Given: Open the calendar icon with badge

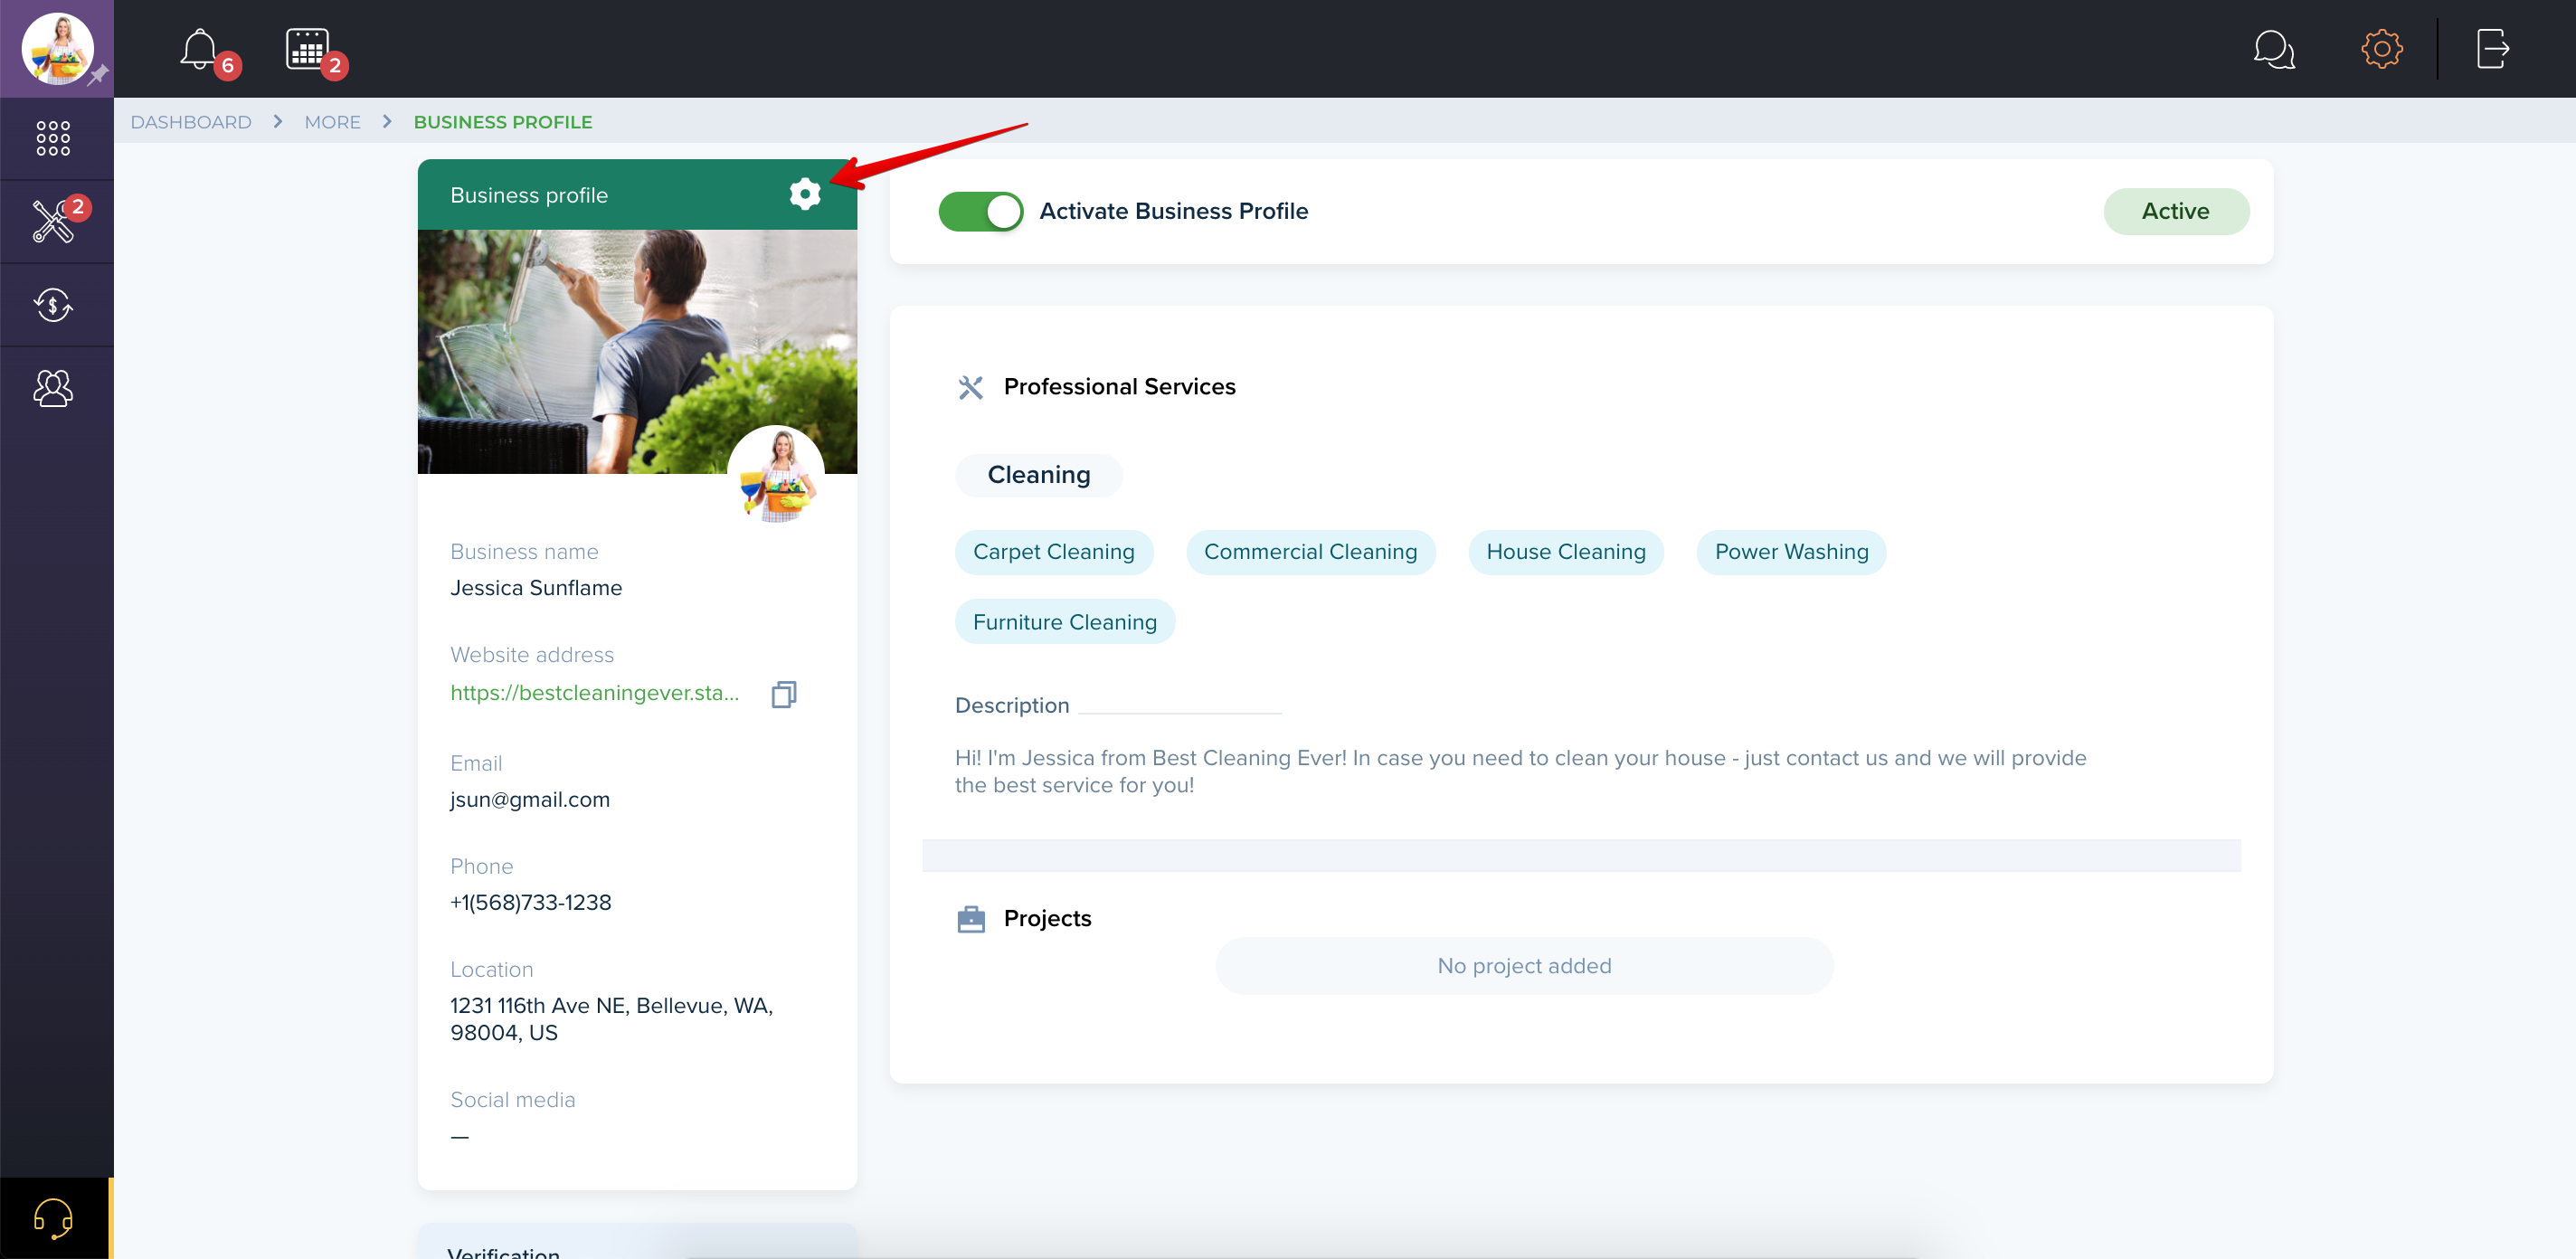Looking at the screenshot, I should click(307, 49).
